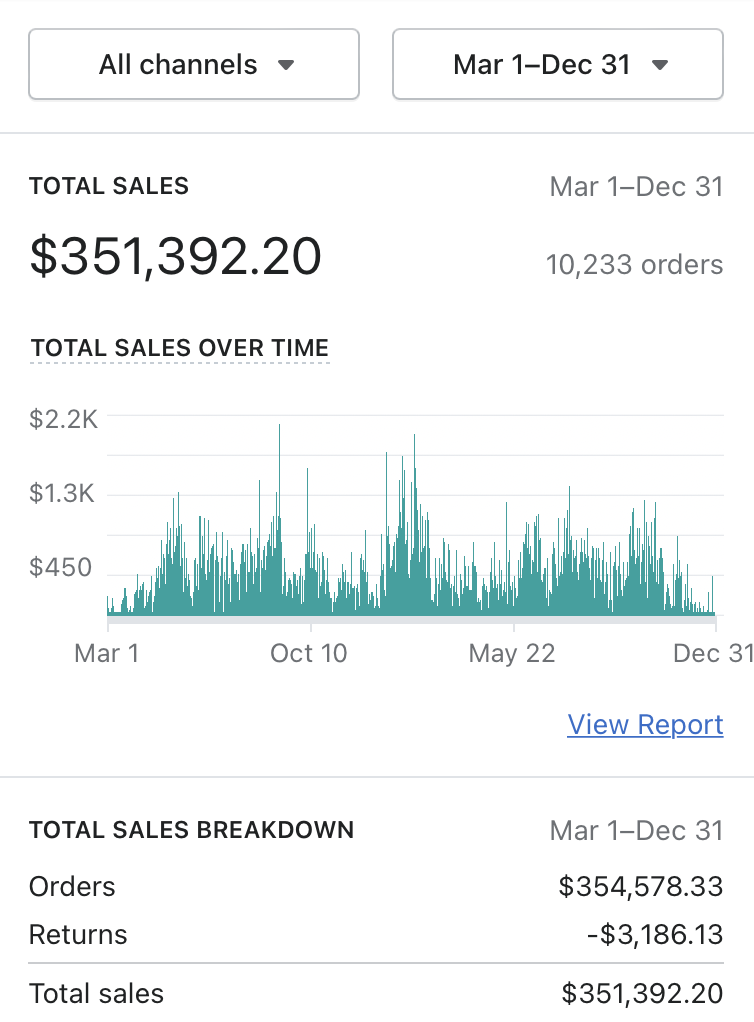754x1022 pixels.
Task: Click the May 22 x-axis label
Action: pos(512,653)
